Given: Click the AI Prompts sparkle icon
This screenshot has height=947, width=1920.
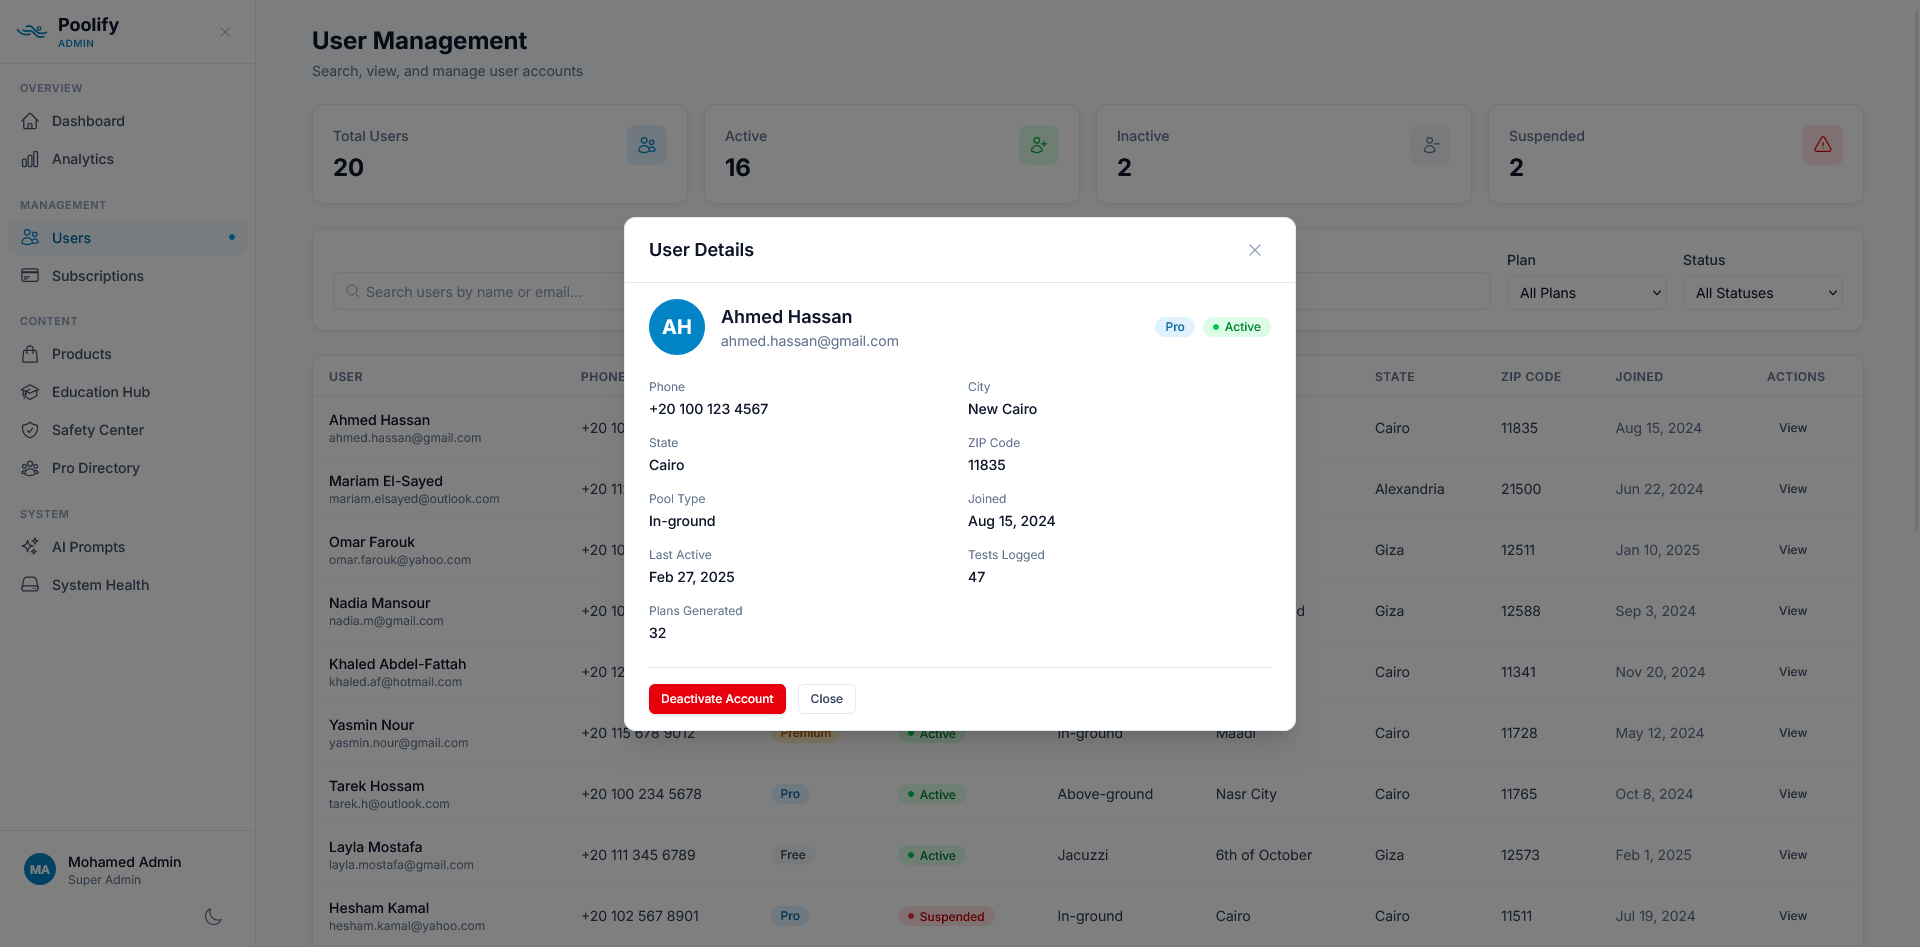Looking at the screenshot, I should [x=30, y=547].
